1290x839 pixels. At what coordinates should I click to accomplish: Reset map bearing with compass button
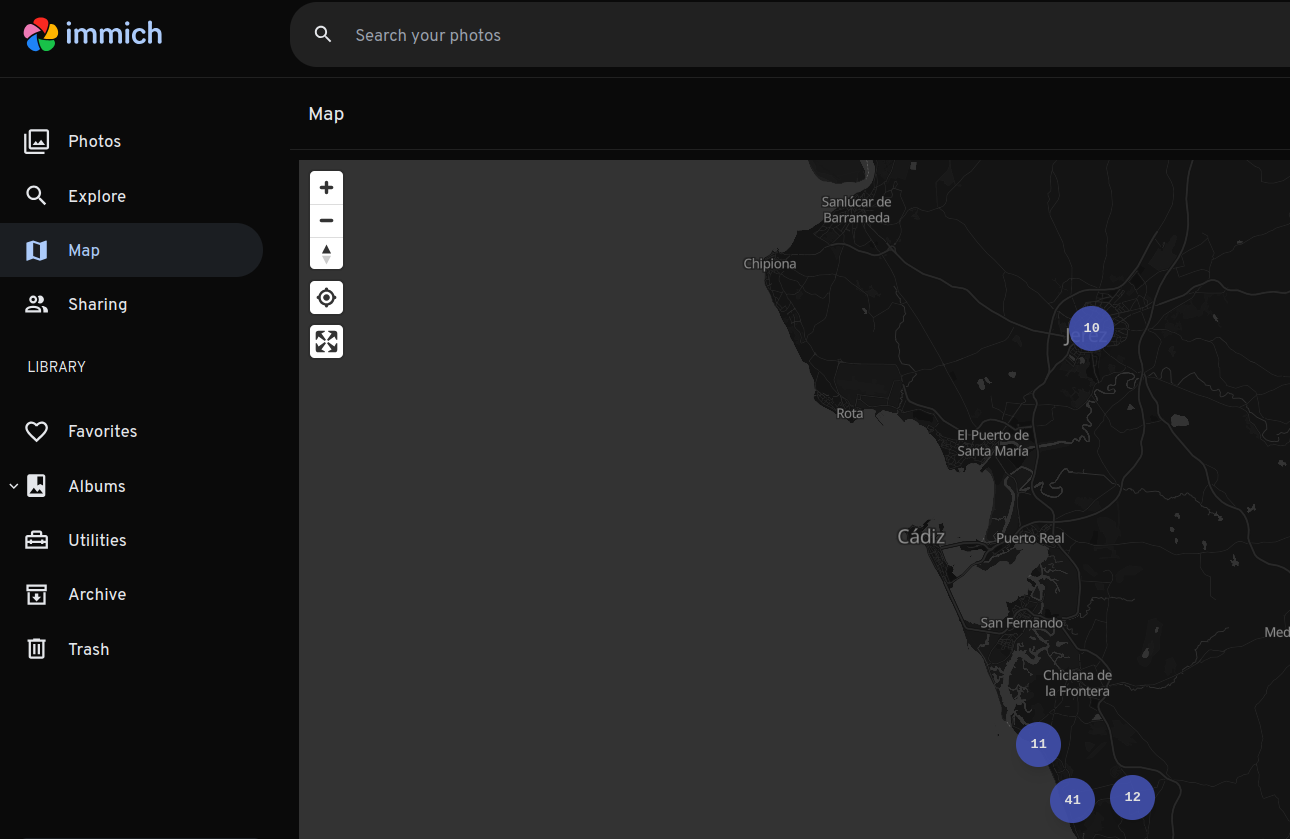(326, 254)
